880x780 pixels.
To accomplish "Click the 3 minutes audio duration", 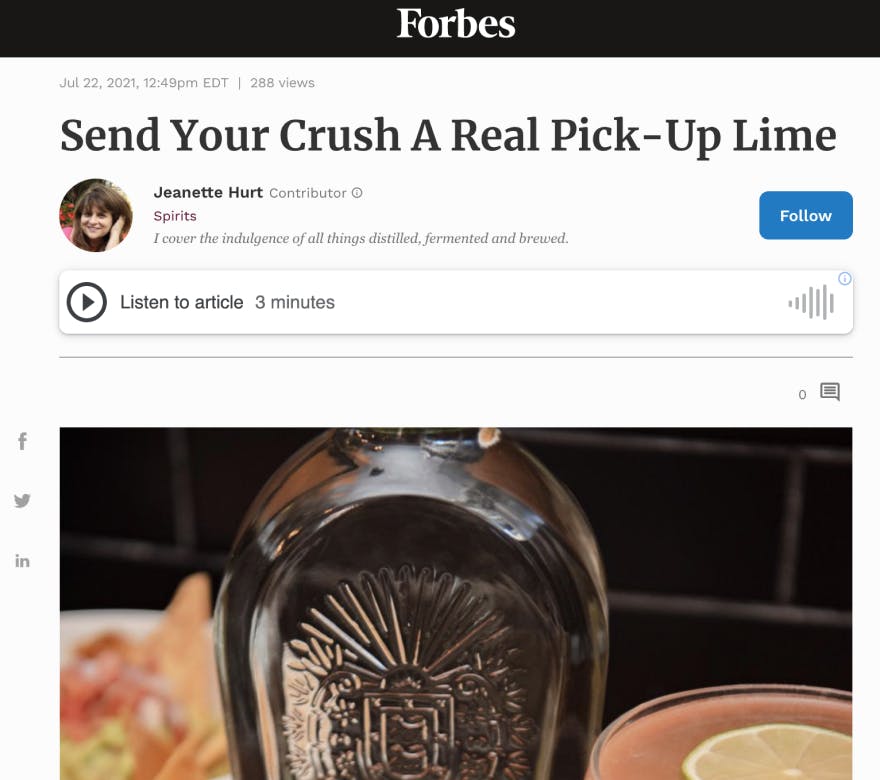I will 295,302.
